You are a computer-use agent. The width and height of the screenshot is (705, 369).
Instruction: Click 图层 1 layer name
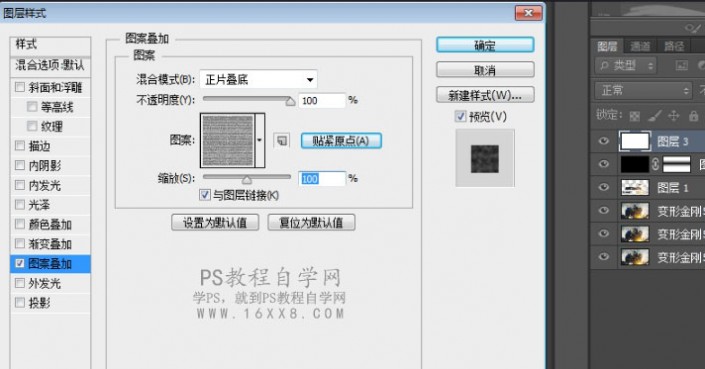pyautogui.click(x=673, y=188)
